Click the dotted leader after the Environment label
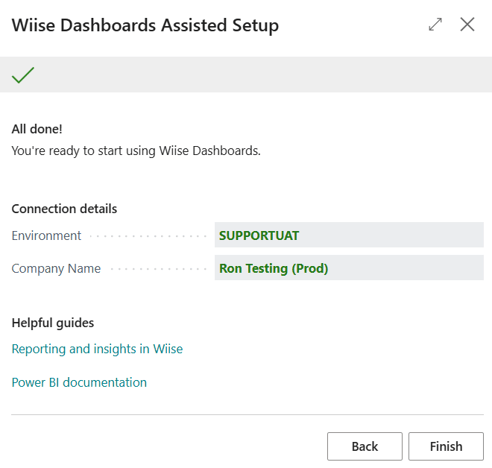Screen dimensions: 492x468 click(x=149, y=236)
